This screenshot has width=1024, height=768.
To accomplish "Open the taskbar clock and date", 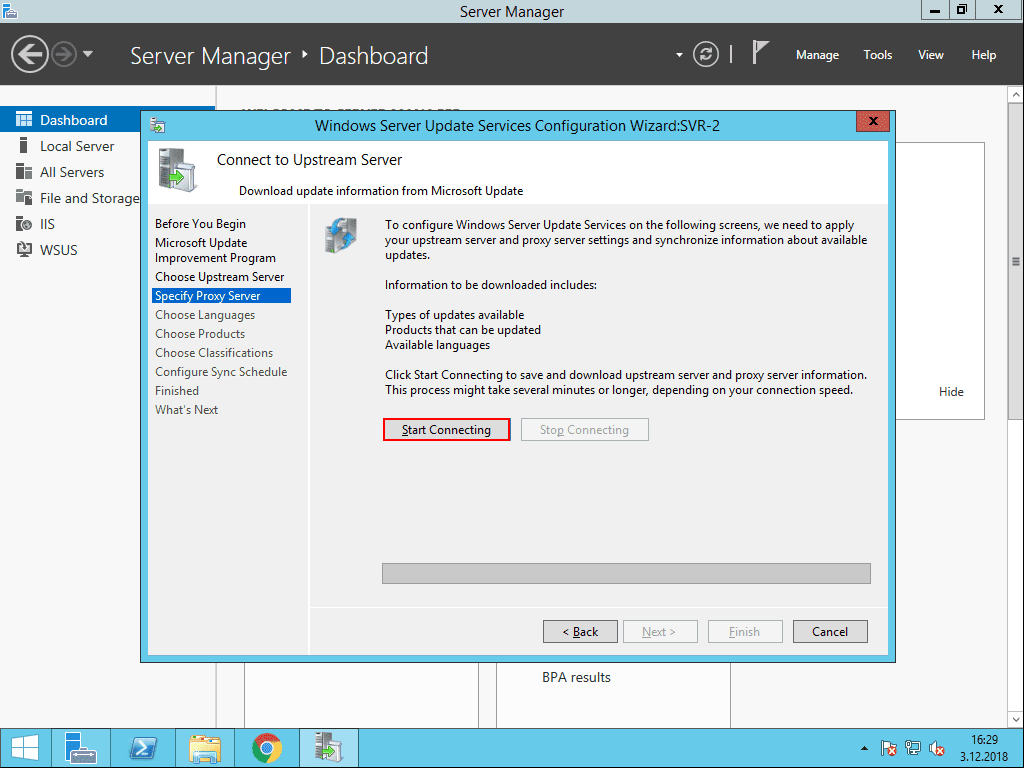I will tap(984, 748).
